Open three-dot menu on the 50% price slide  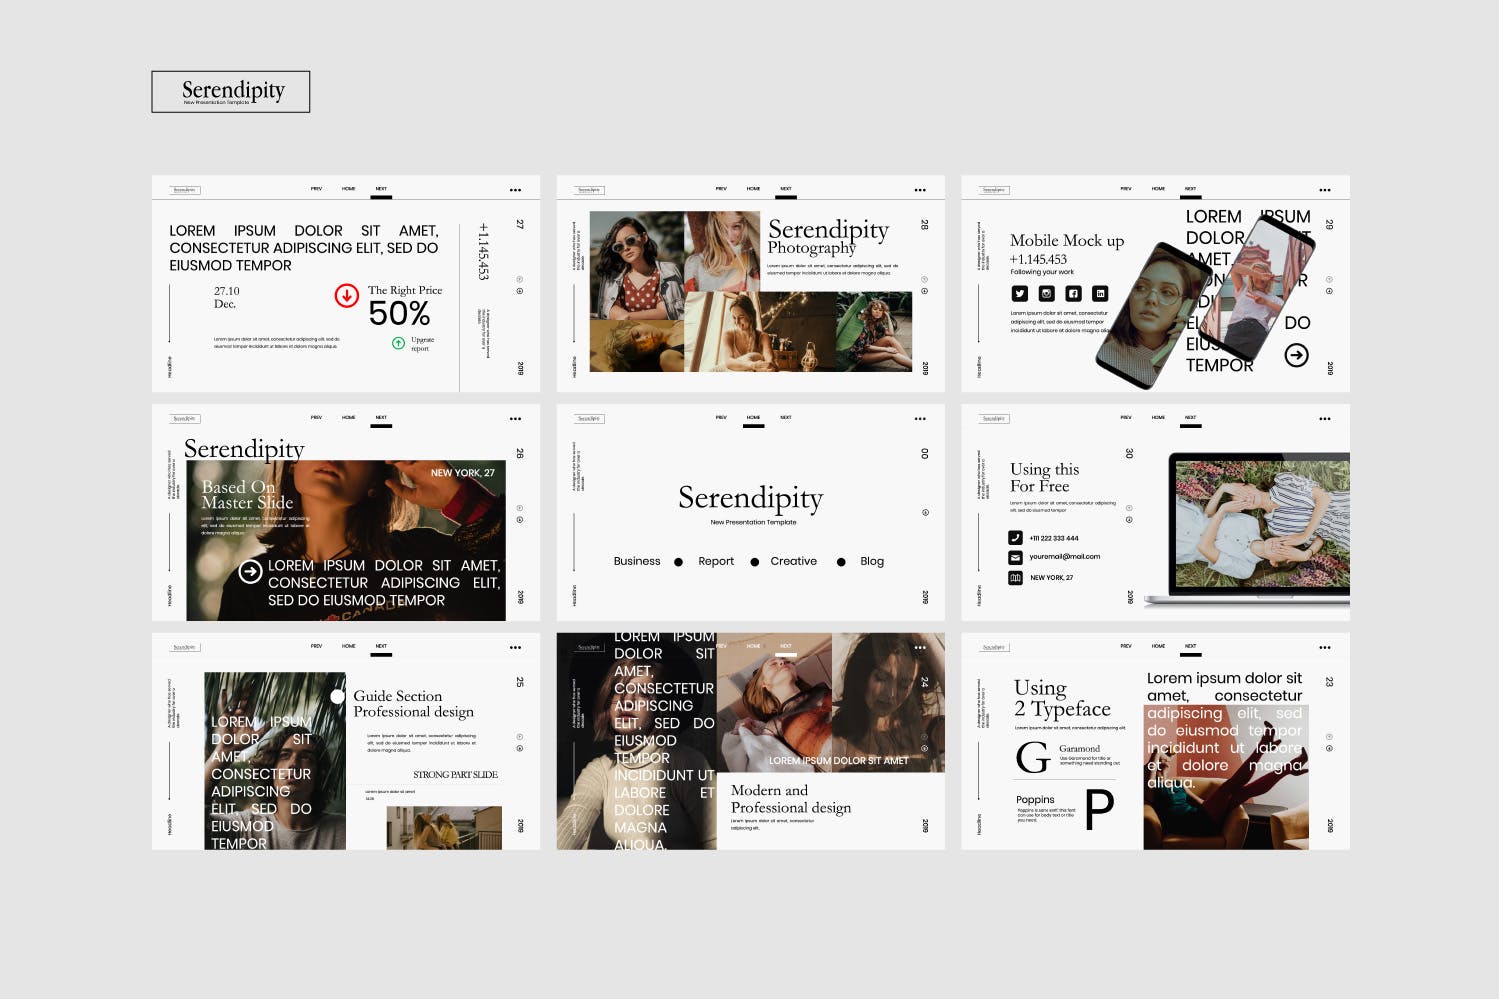click(x=515, y=190)
